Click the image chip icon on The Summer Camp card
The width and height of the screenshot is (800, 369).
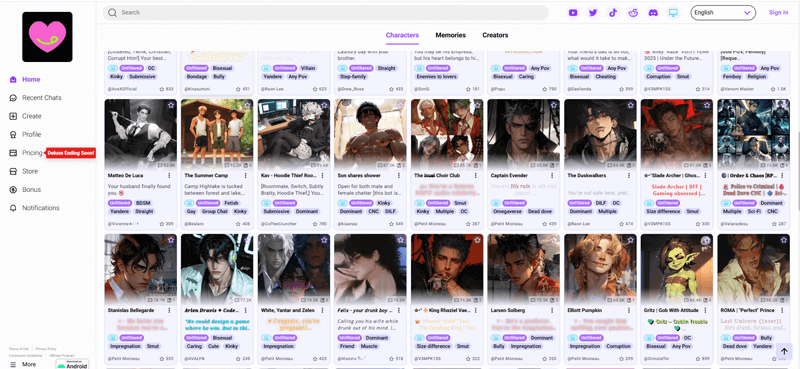pos(189,203)
